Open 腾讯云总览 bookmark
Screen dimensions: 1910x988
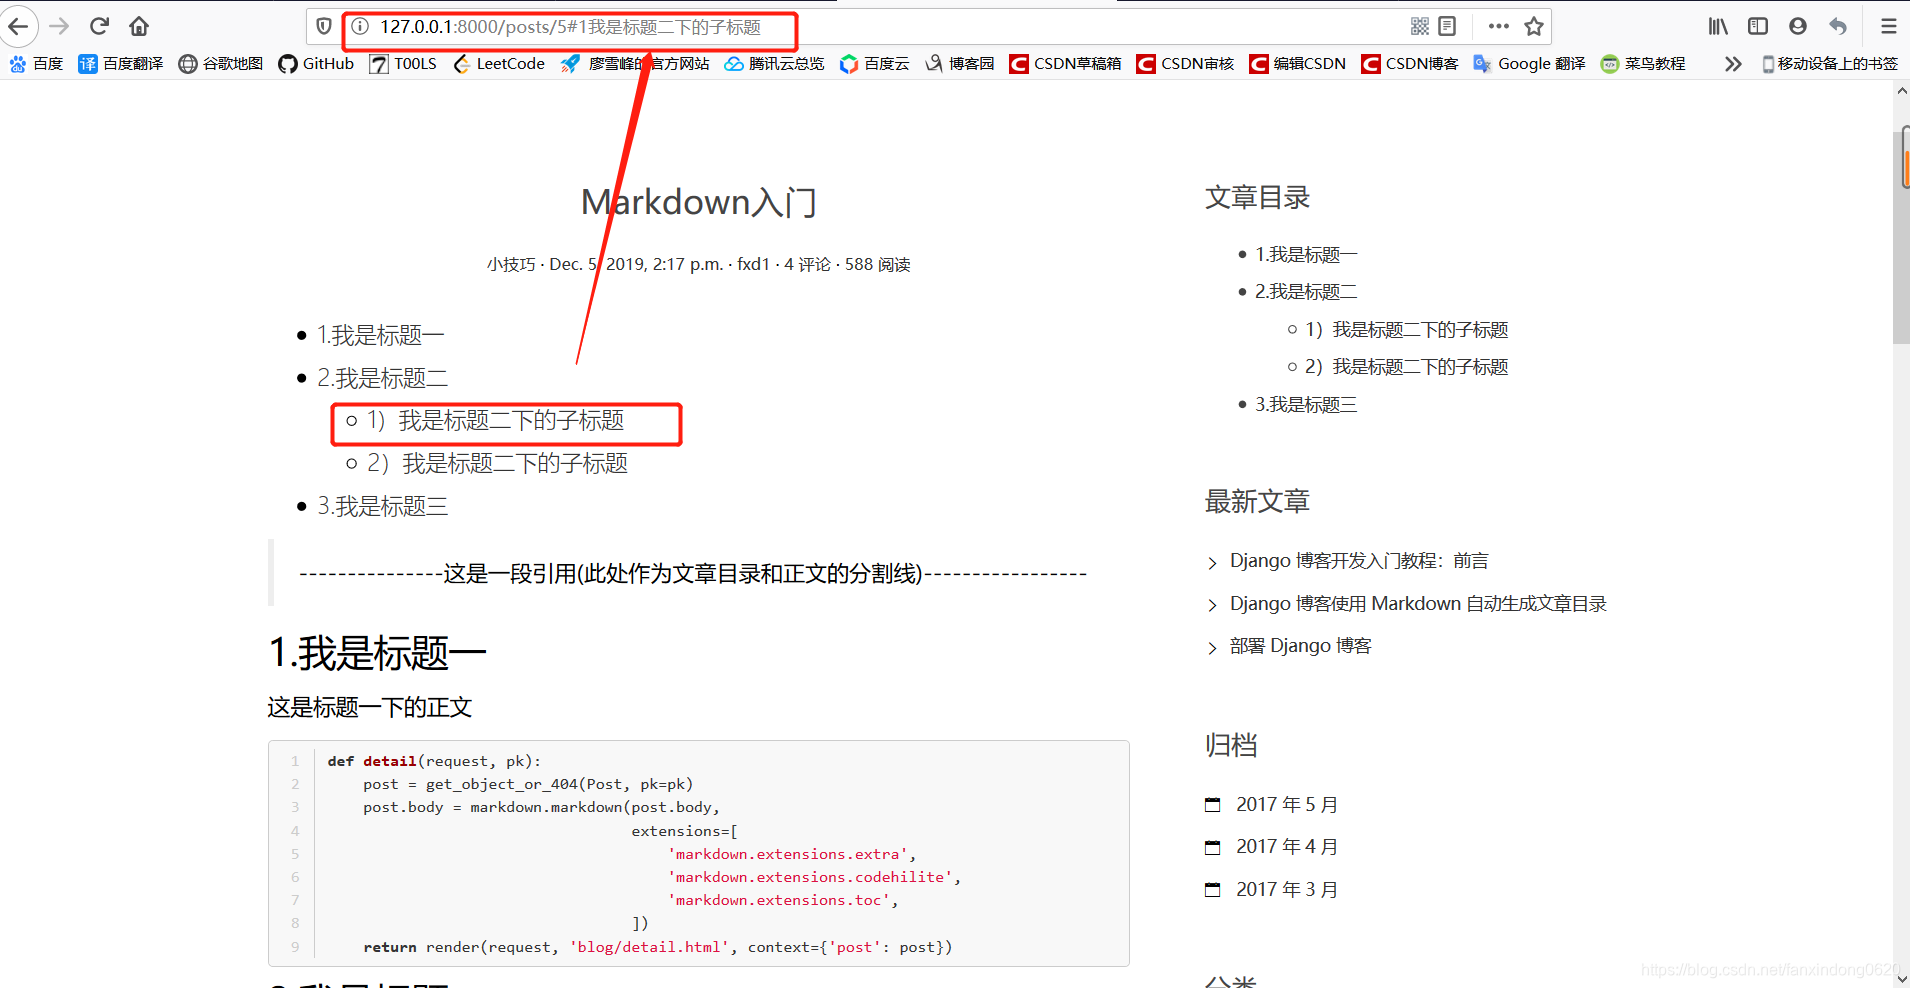click(775, 64)
